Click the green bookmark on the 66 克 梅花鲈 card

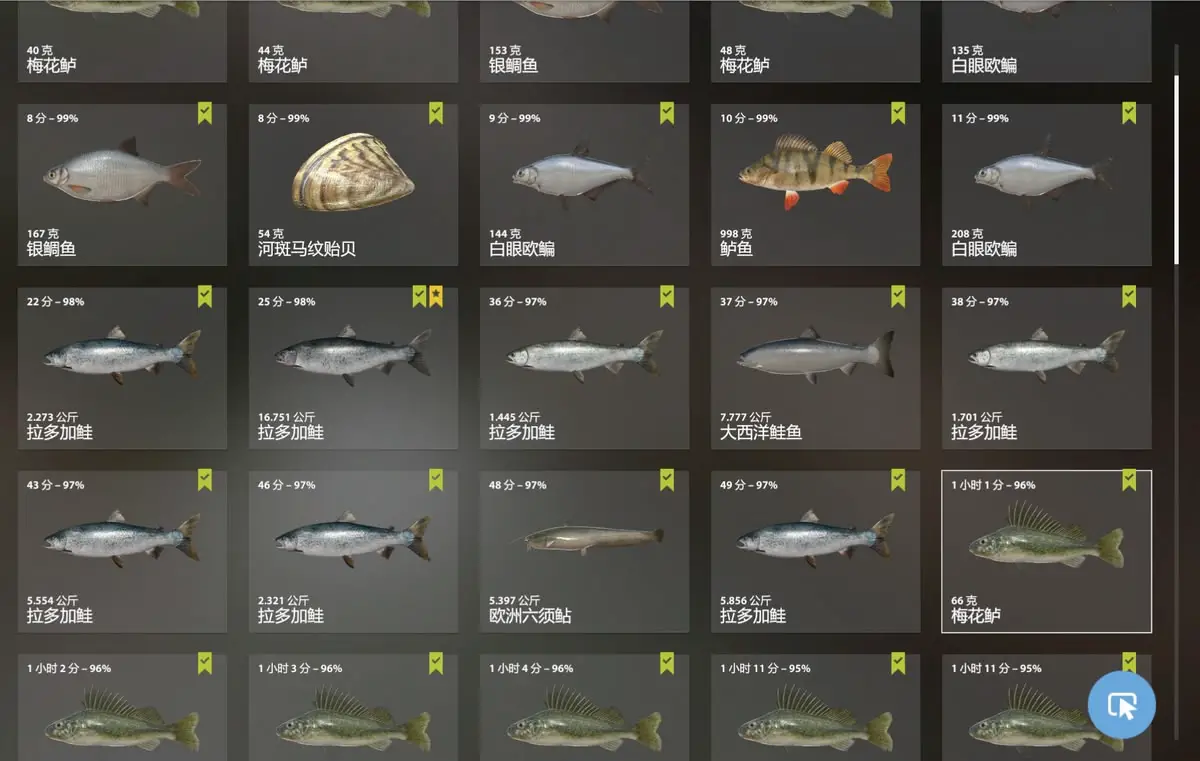click(x=1129, y=480)
